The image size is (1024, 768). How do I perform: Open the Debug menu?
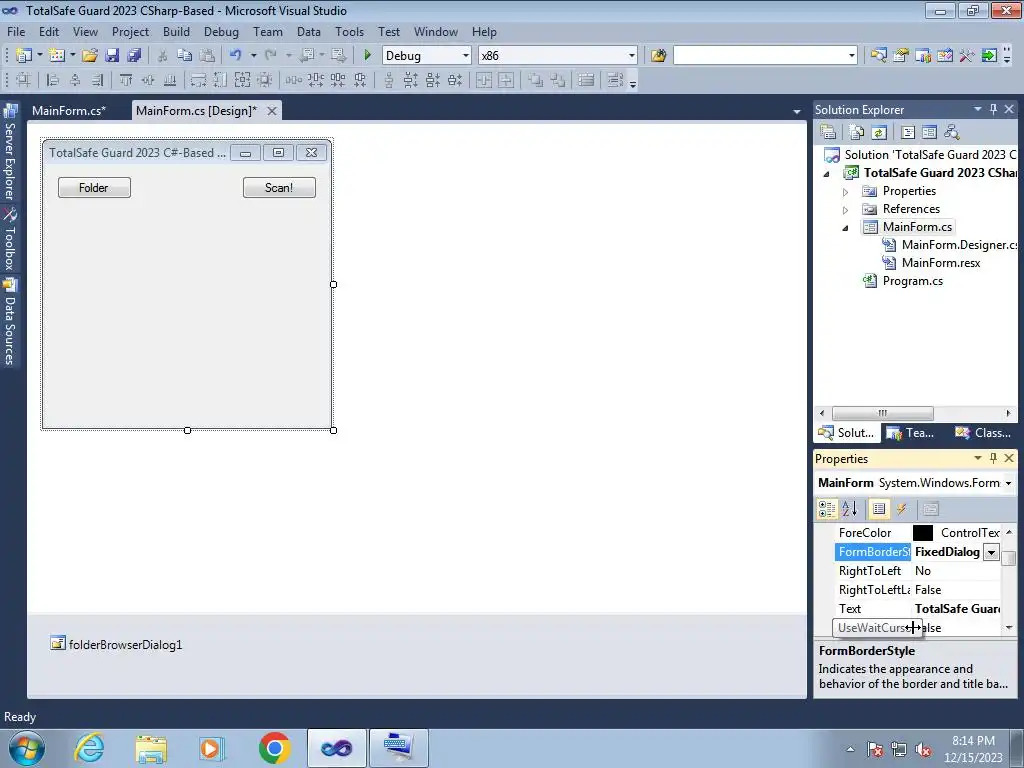221,31
